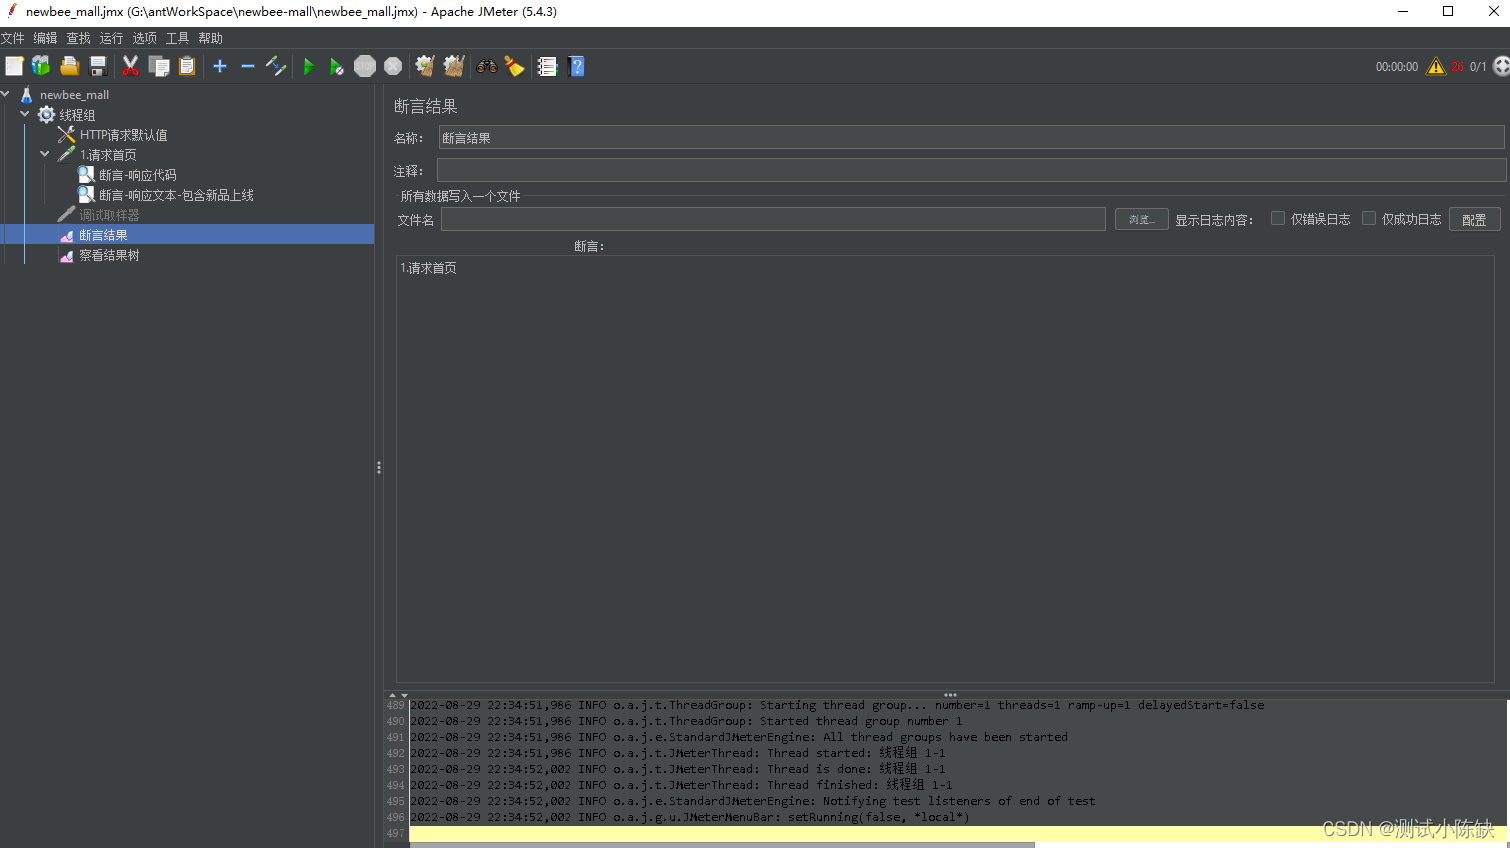Image resolution: width=1510 pixels, height=848 pixels.
Task: Click the 浏览 browse button
Action: pos(1141,219)
